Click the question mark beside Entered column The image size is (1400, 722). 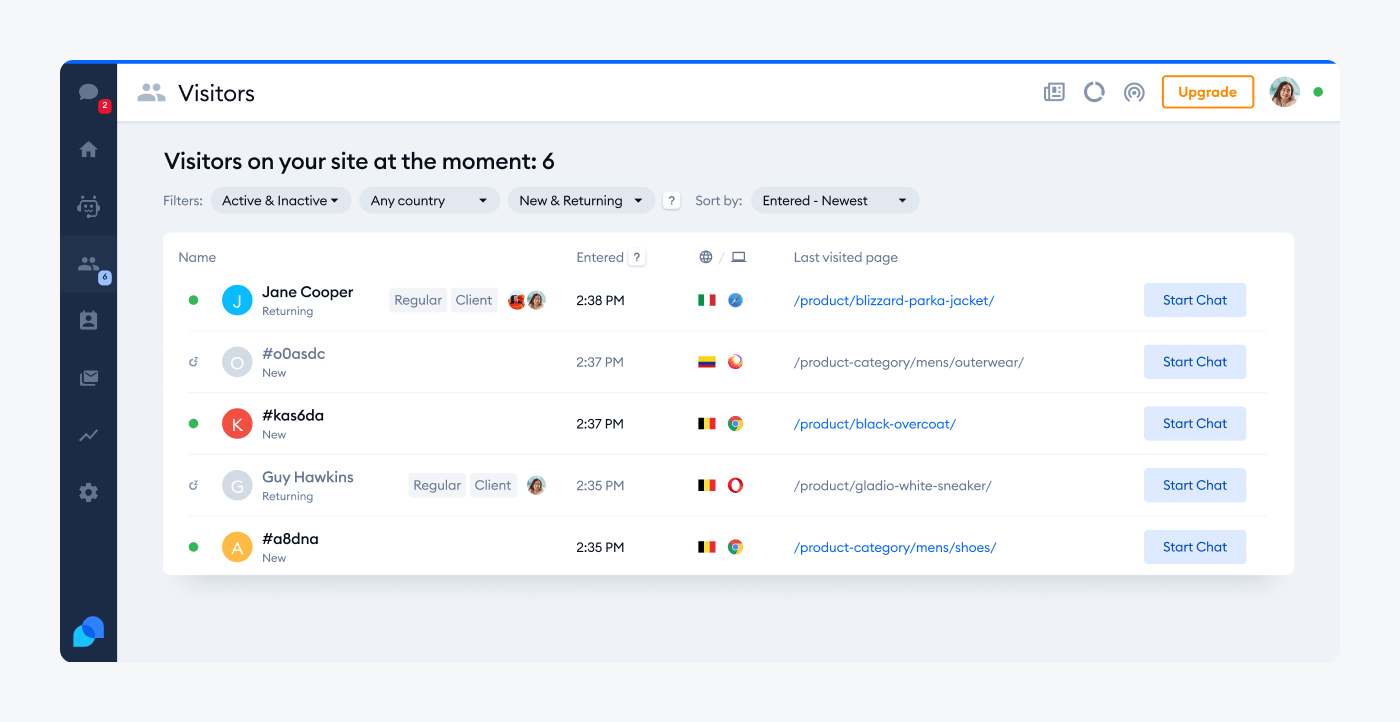637,257
